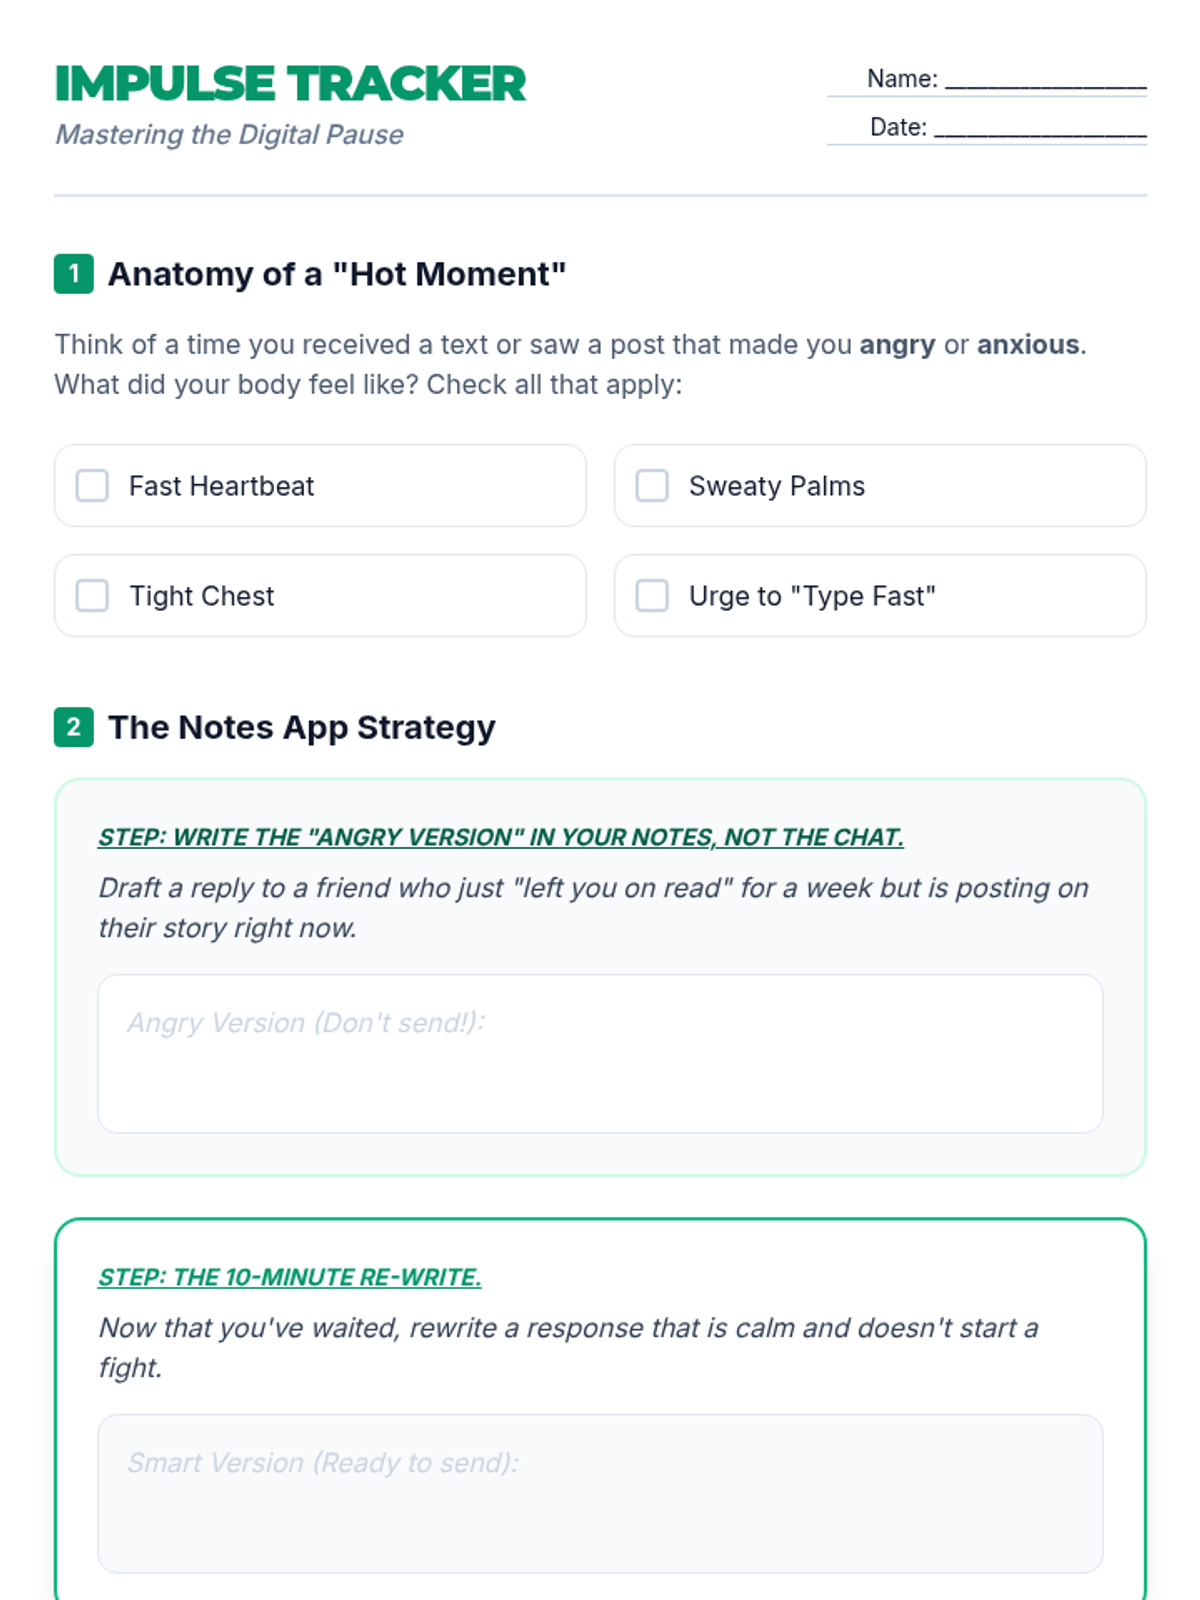The image size is (1200, 1600).
Task: Click the bold word "anxious"
Action: coord(1028,345)
